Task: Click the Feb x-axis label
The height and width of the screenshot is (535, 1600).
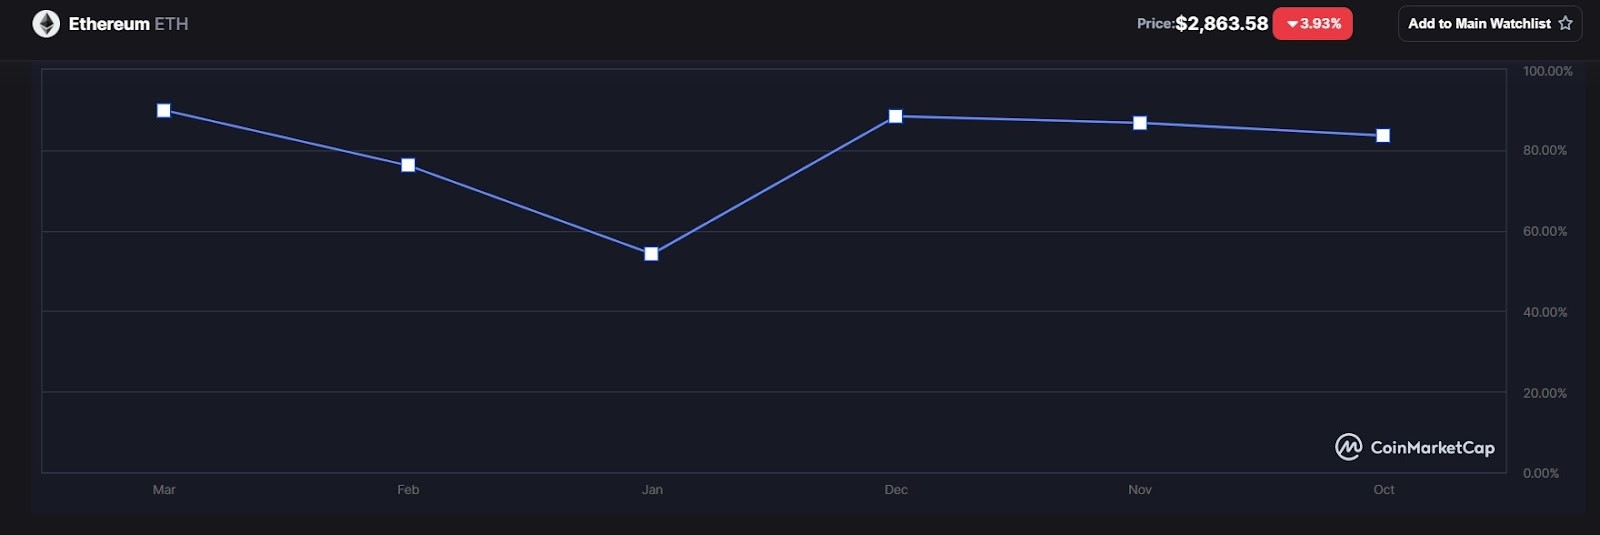Action: click(408, 490)
